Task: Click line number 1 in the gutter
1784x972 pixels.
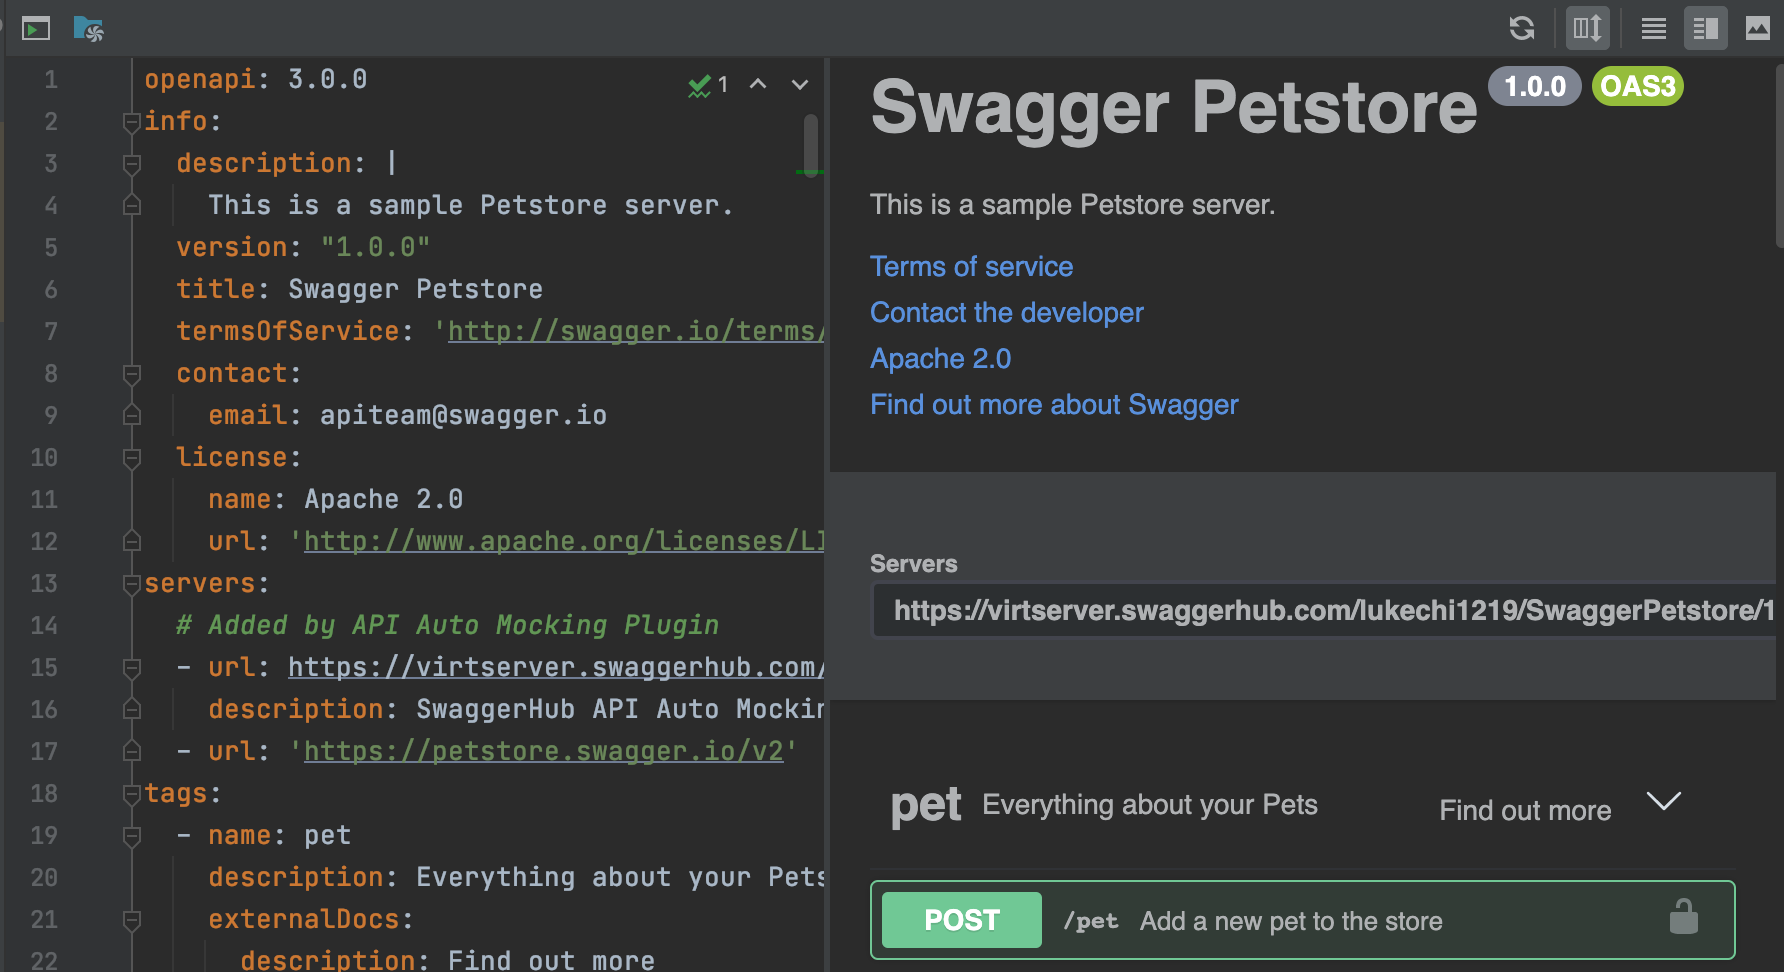Action: pos(51,79)
